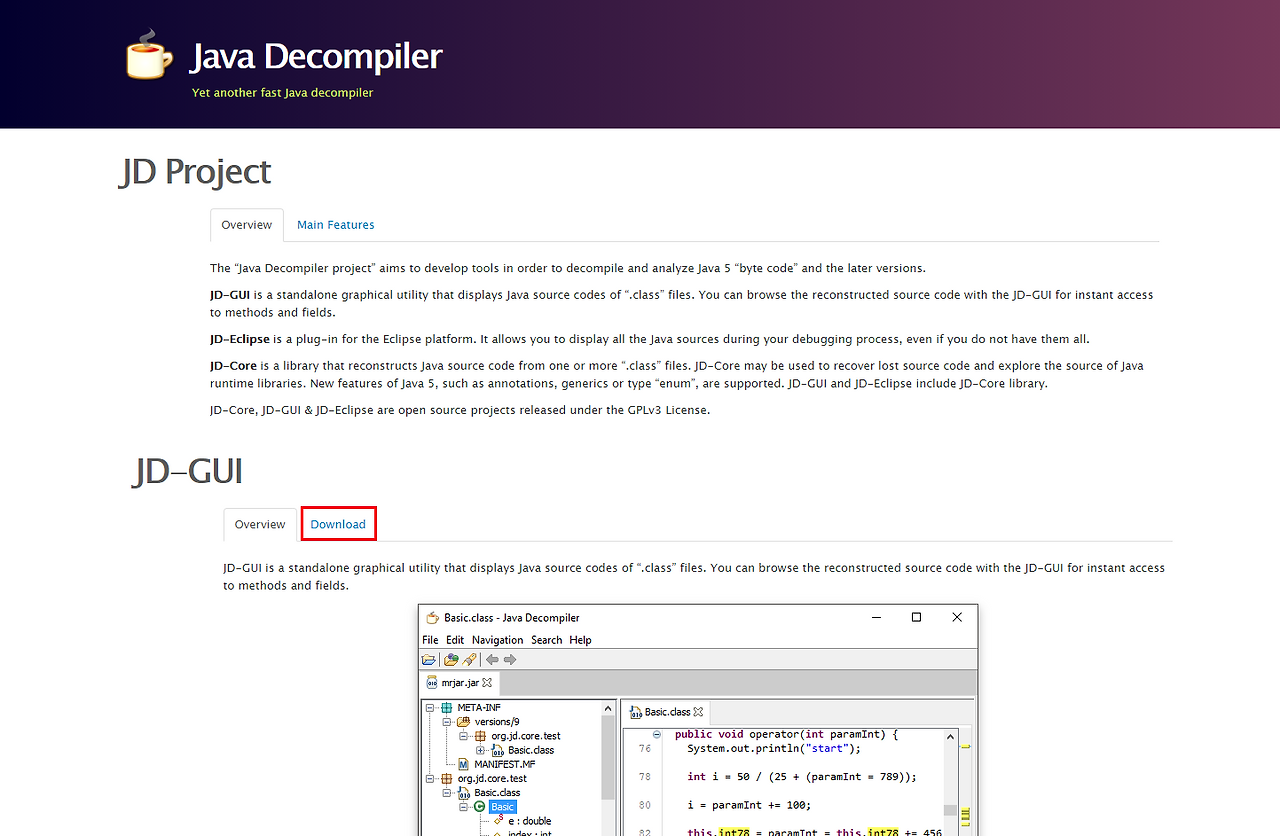Click the 'System.out.println("start");' code line
This screenshot has height=836, width=1280.
[774, 748]
